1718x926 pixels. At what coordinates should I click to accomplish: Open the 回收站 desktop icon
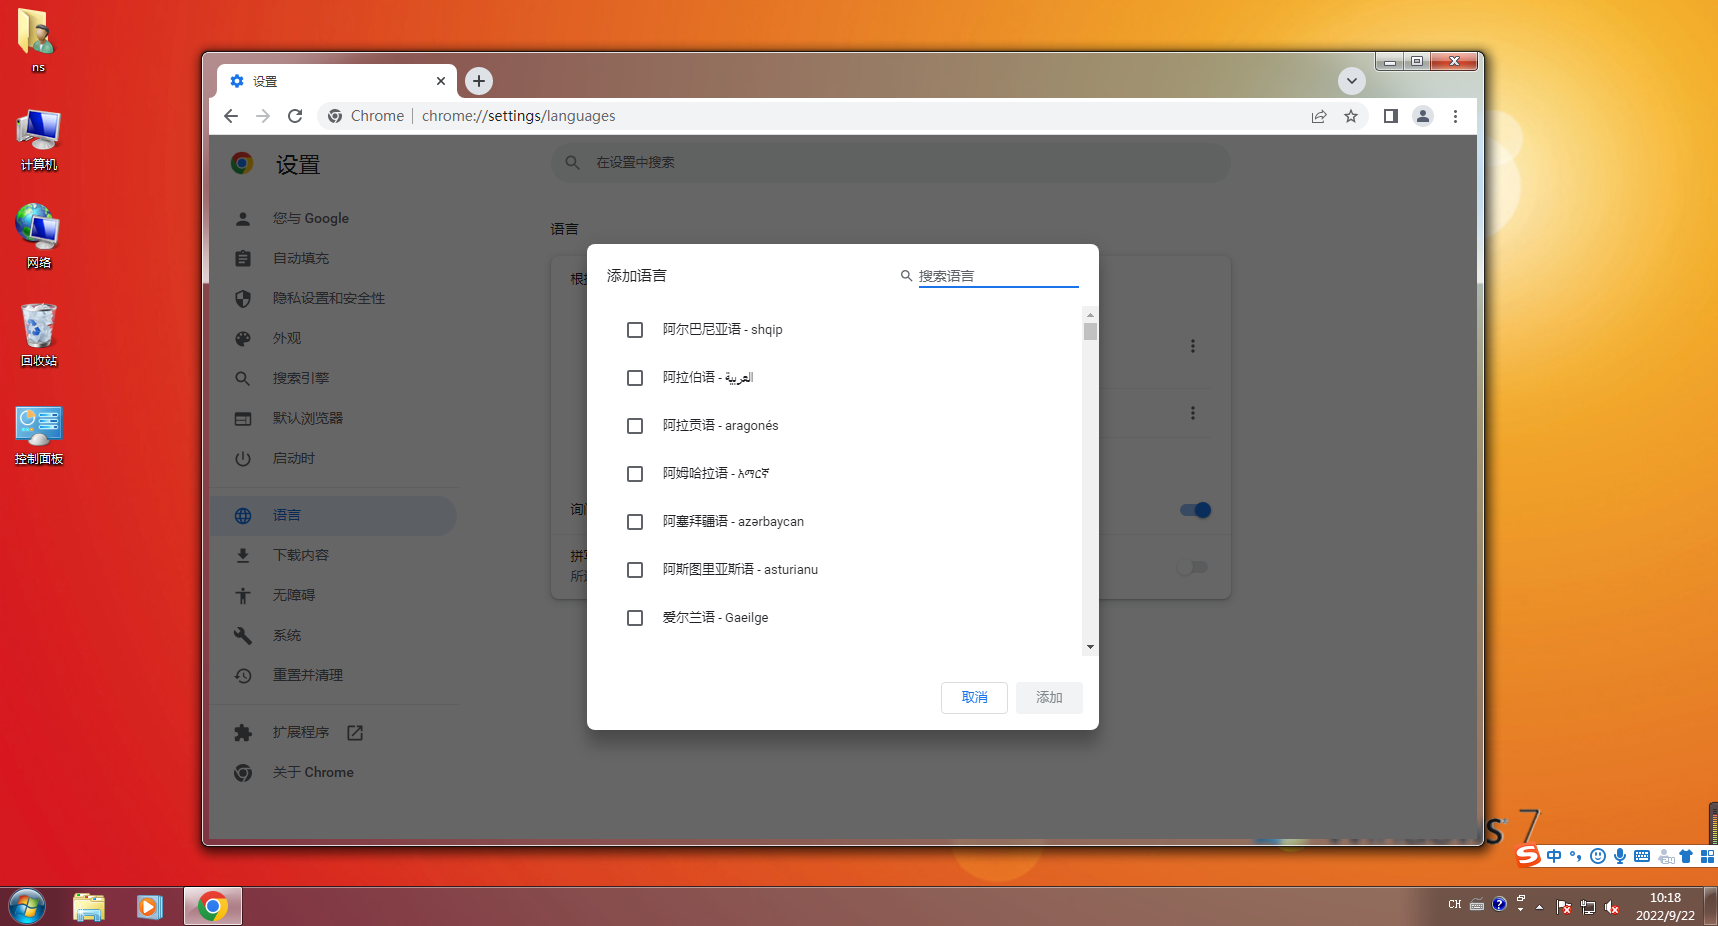[x=39, y=335]
